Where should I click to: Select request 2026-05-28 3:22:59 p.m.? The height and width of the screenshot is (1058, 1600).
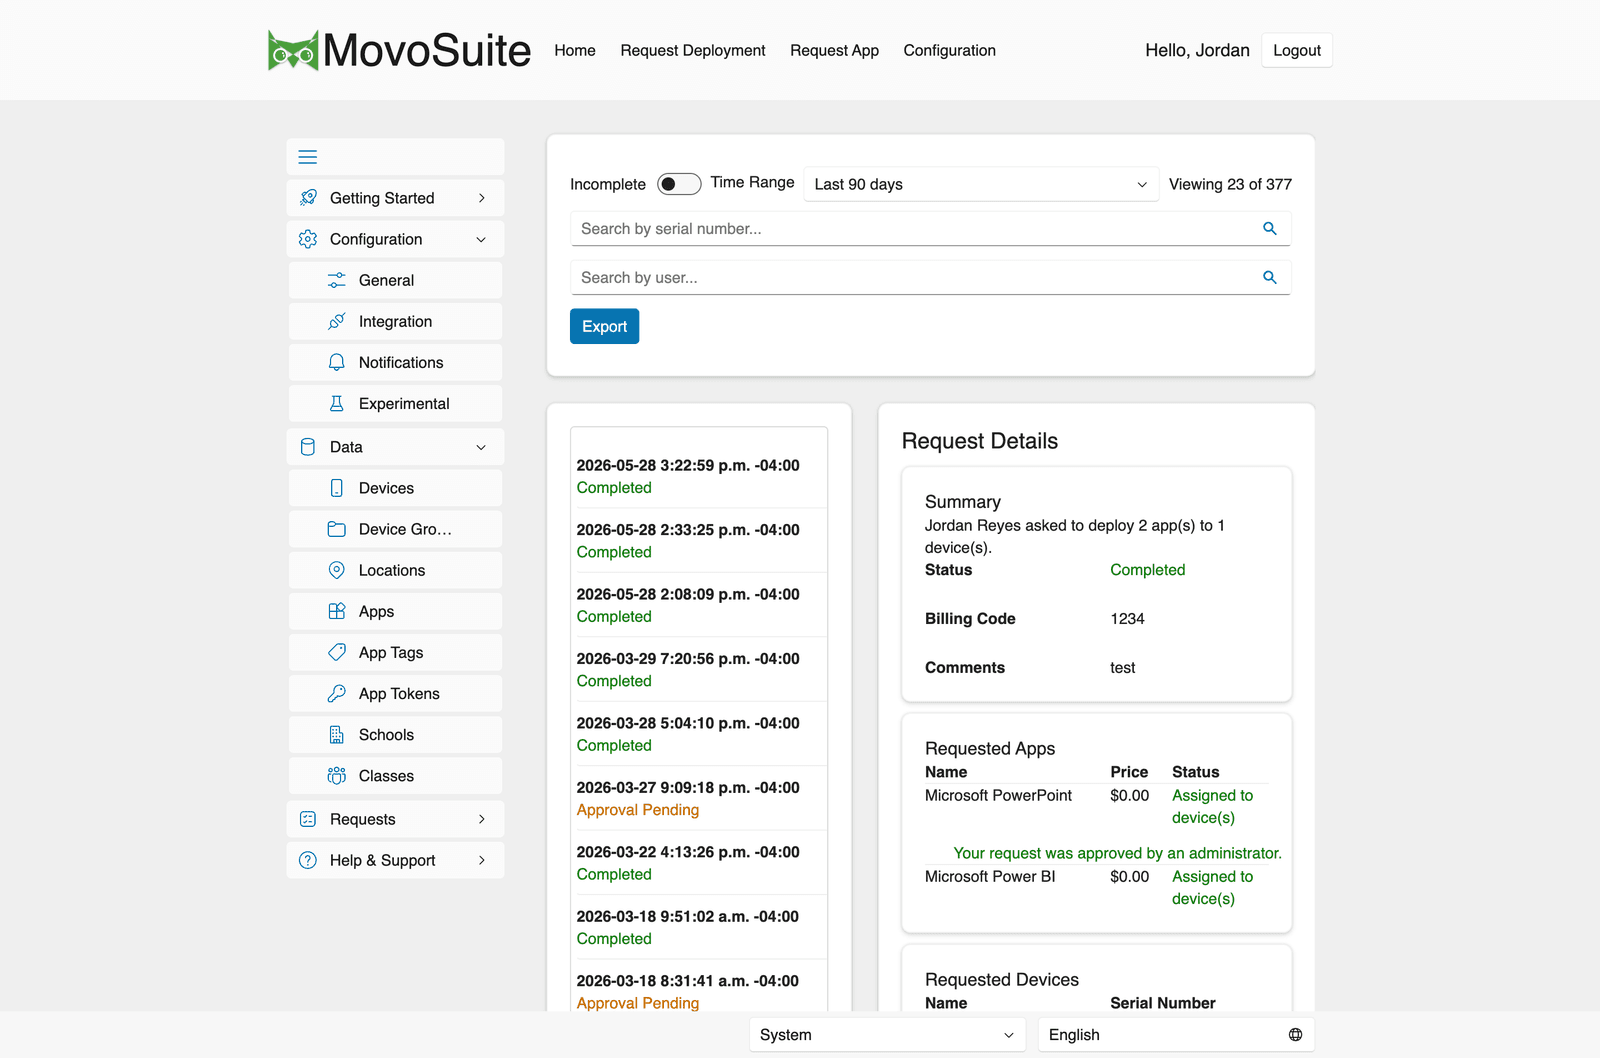point(699,476)
